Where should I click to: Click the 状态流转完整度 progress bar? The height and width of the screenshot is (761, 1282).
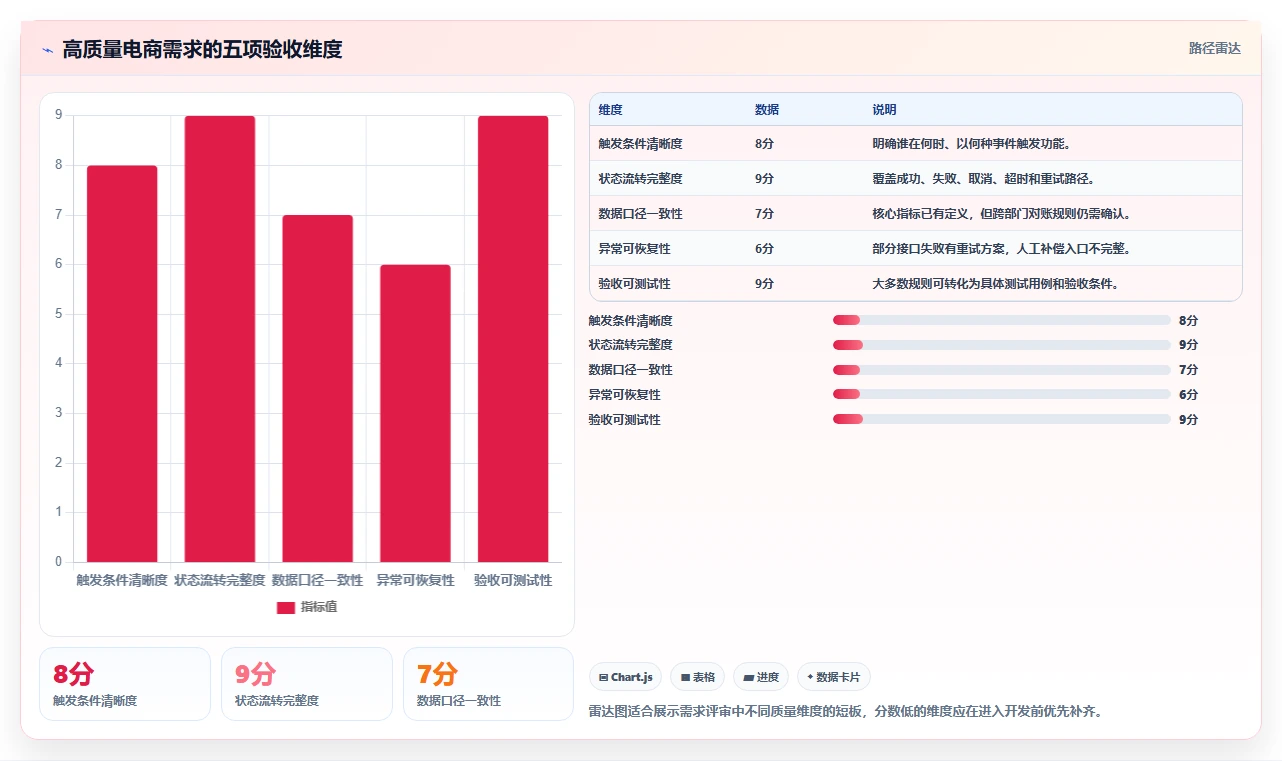[1001, 345]
